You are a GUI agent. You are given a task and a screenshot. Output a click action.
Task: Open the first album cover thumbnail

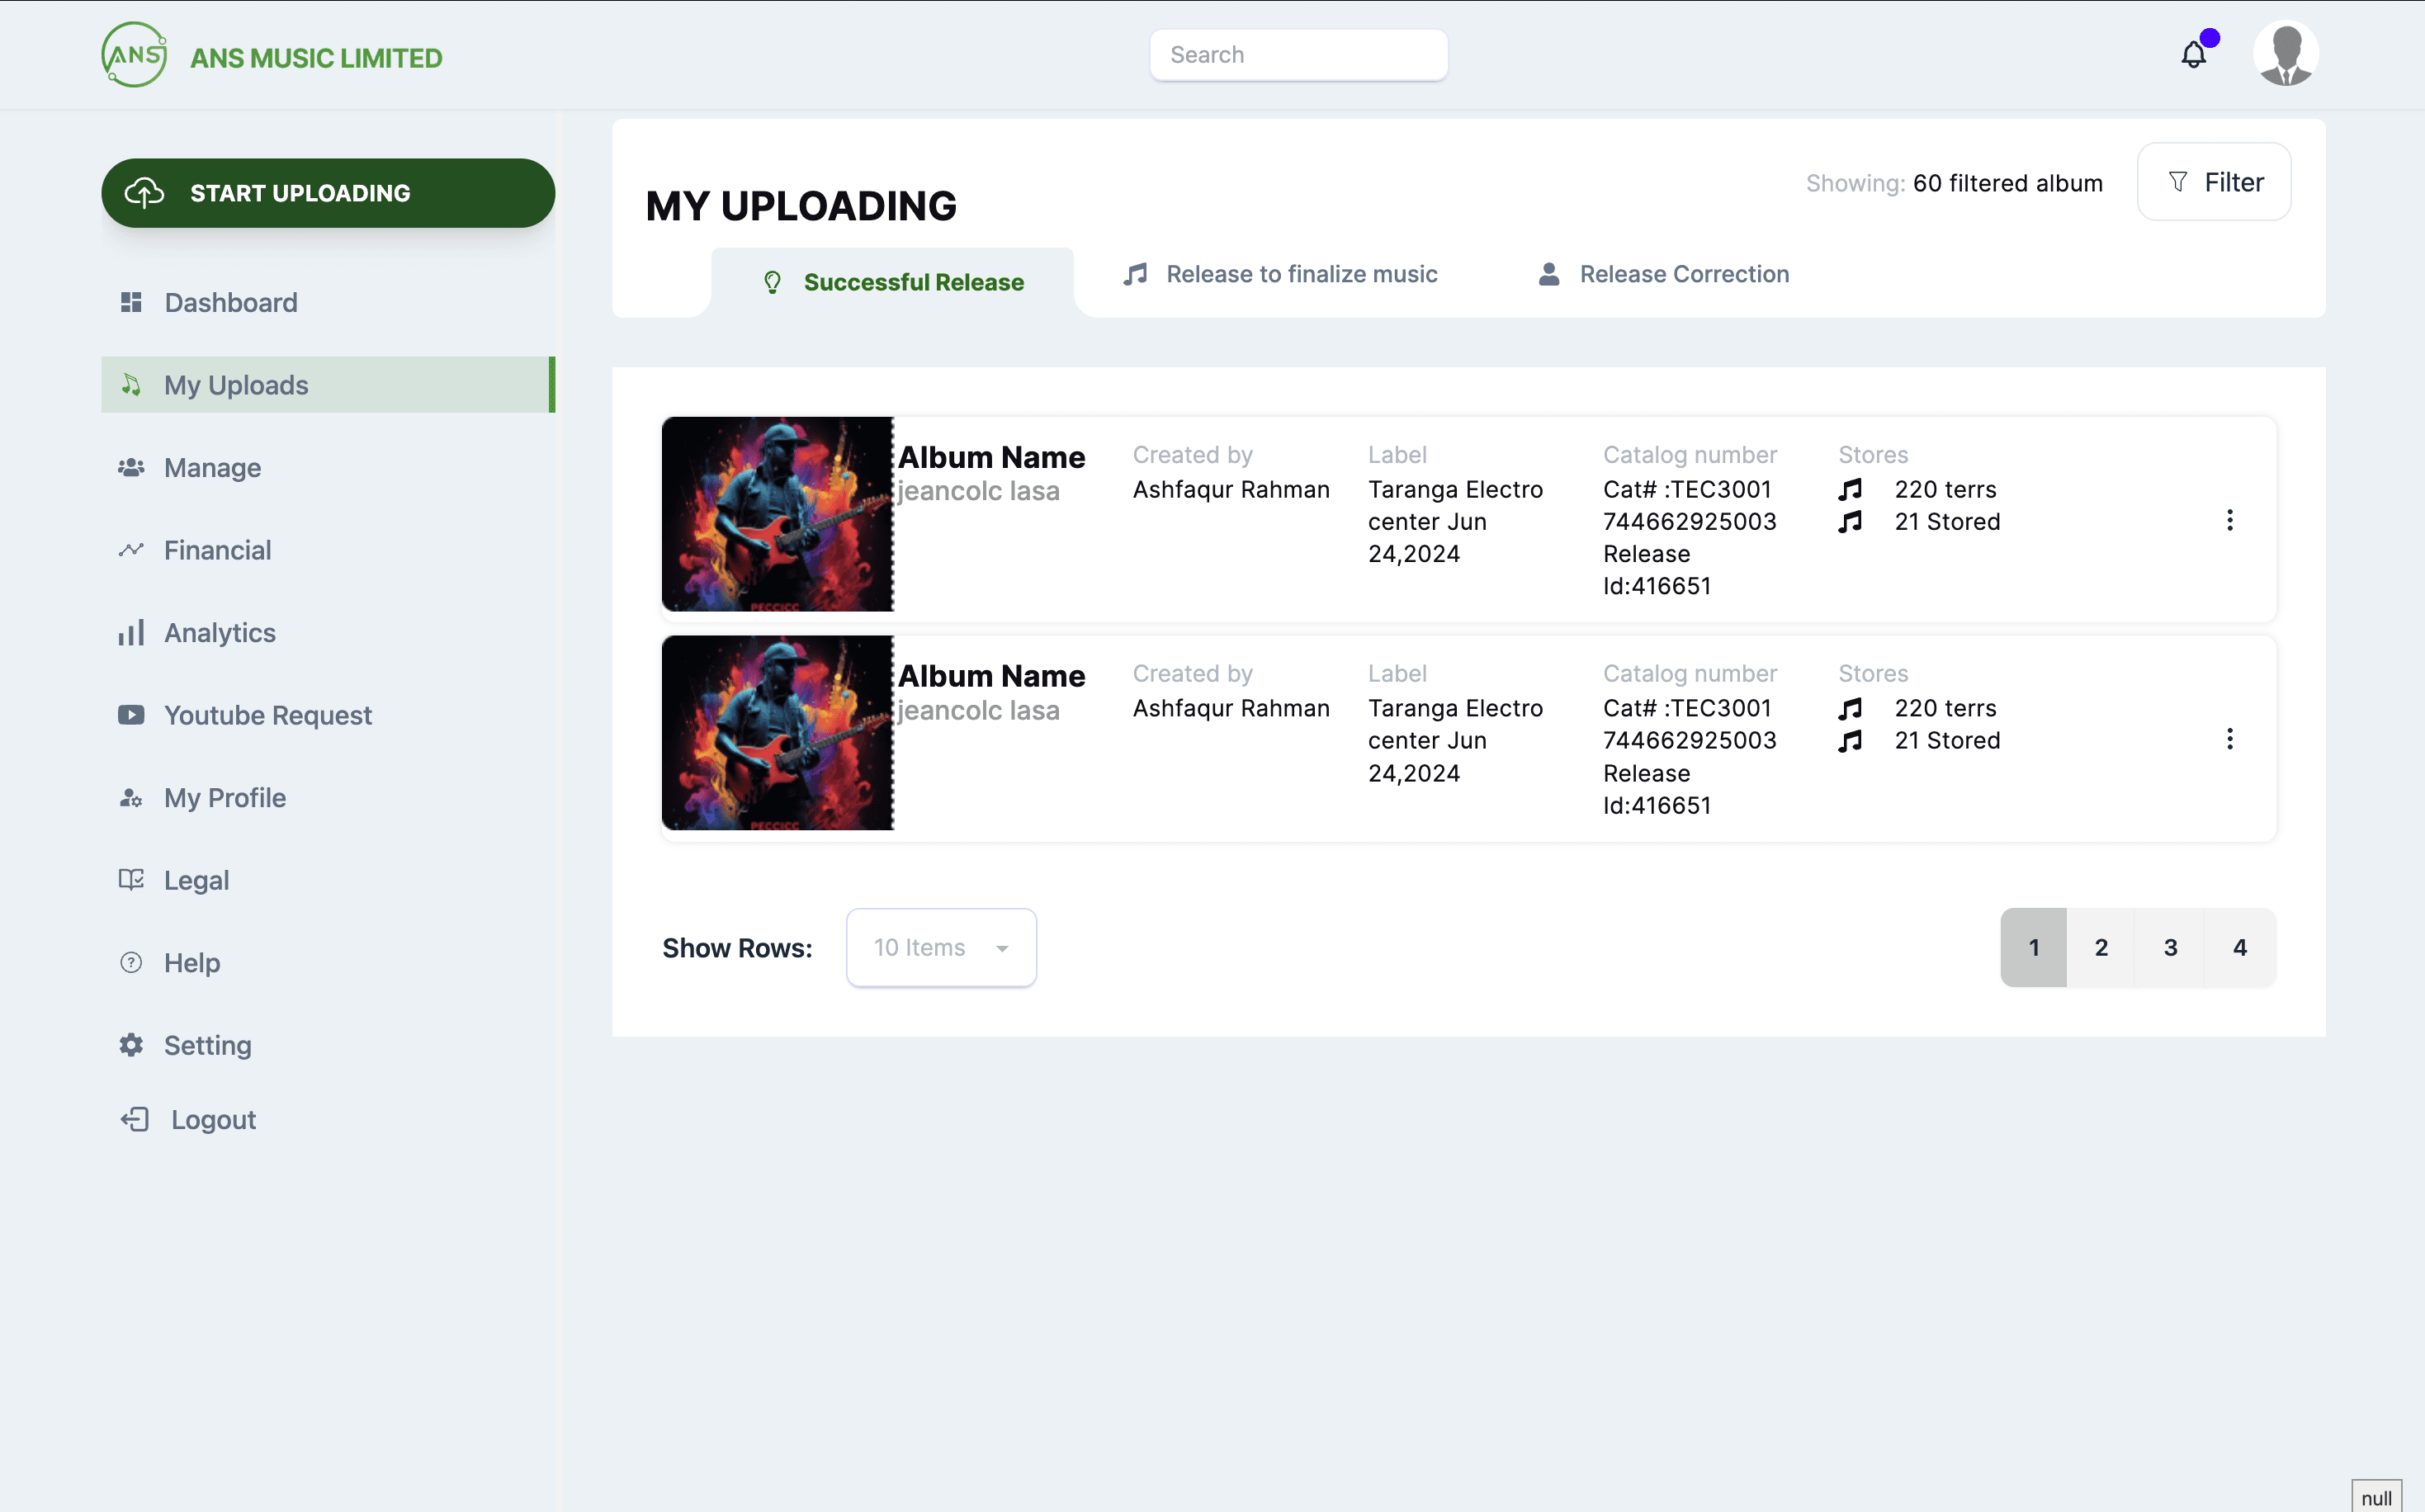[x=777, y=514]
